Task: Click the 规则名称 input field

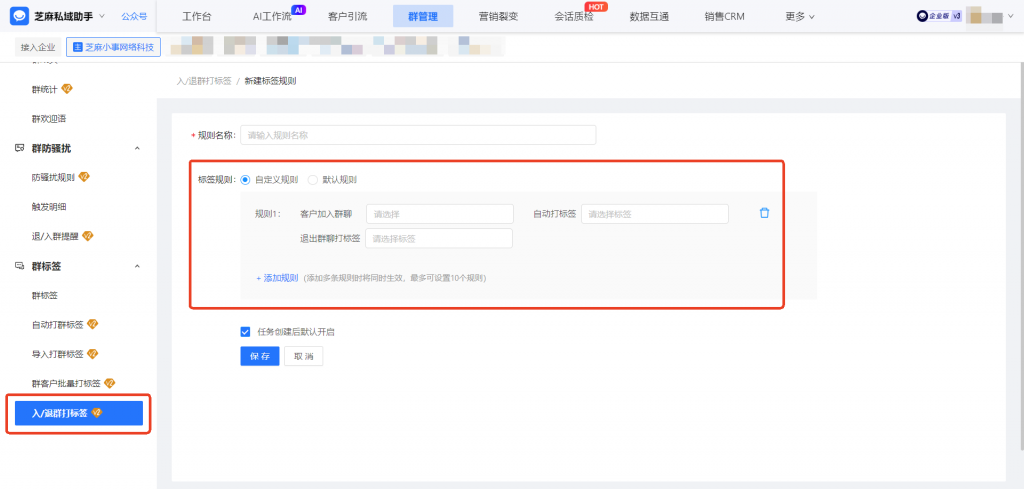Action: click(418, 135)
